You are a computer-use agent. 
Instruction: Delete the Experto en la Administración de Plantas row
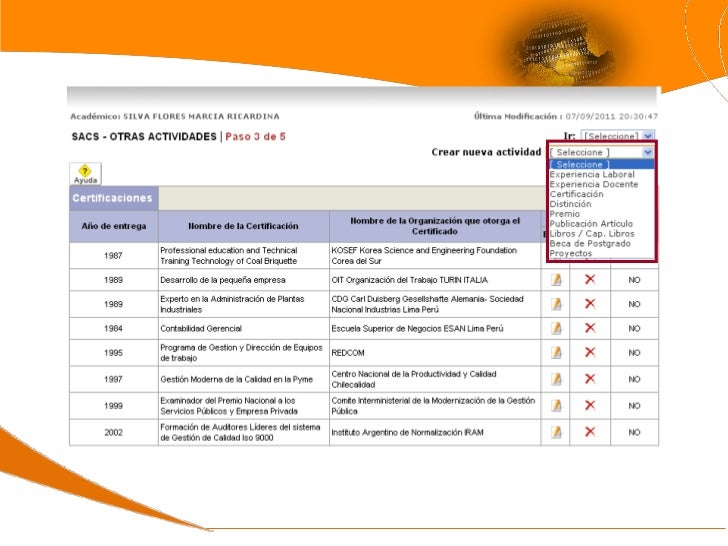pos(590,304)
